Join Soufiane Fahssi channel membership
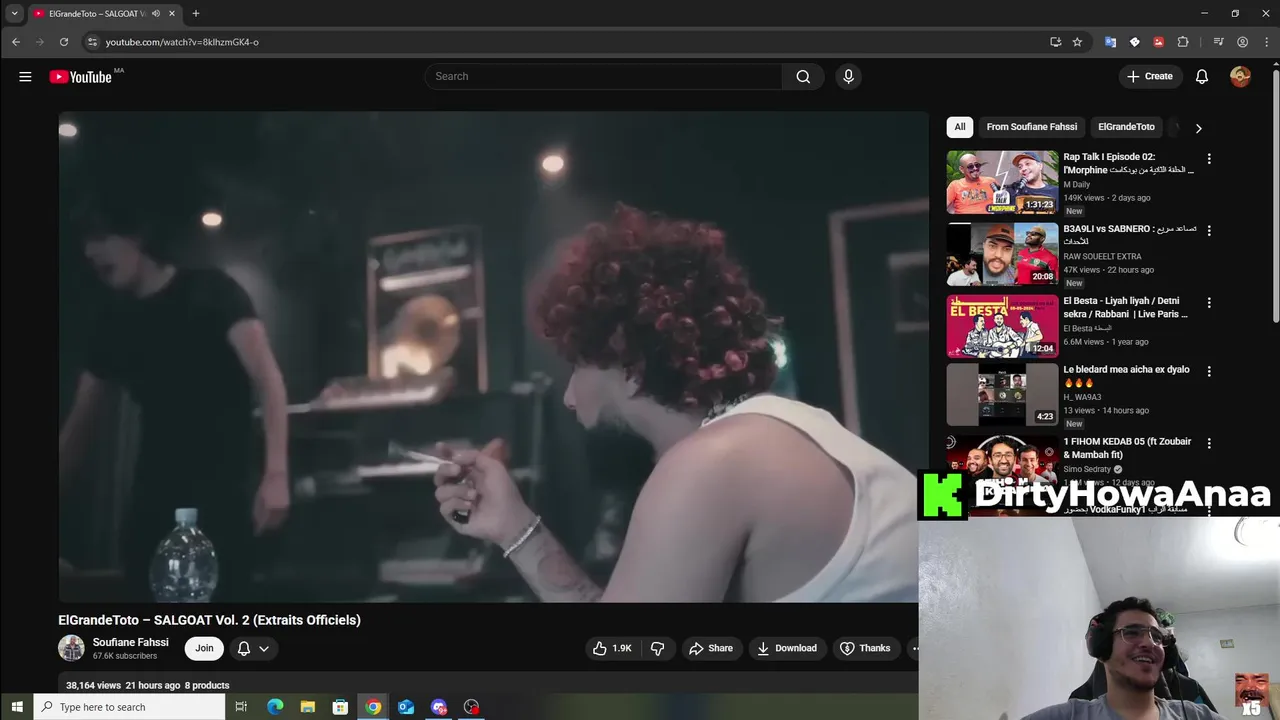The height and width of the screenshot is (720, 1280). (204, 648)
